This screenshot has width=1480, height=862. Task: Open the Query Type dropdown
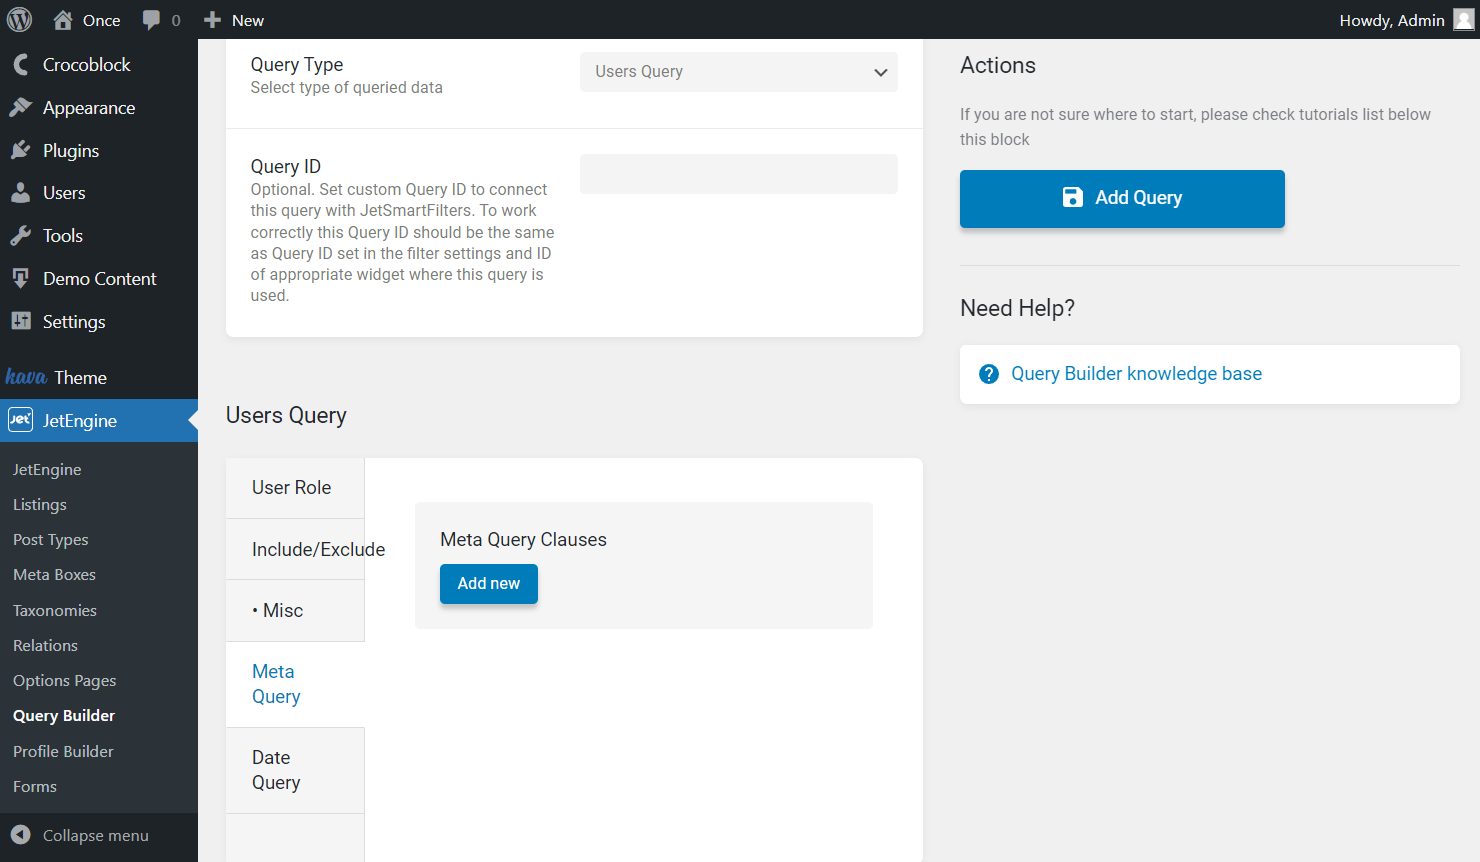[739, 72]
